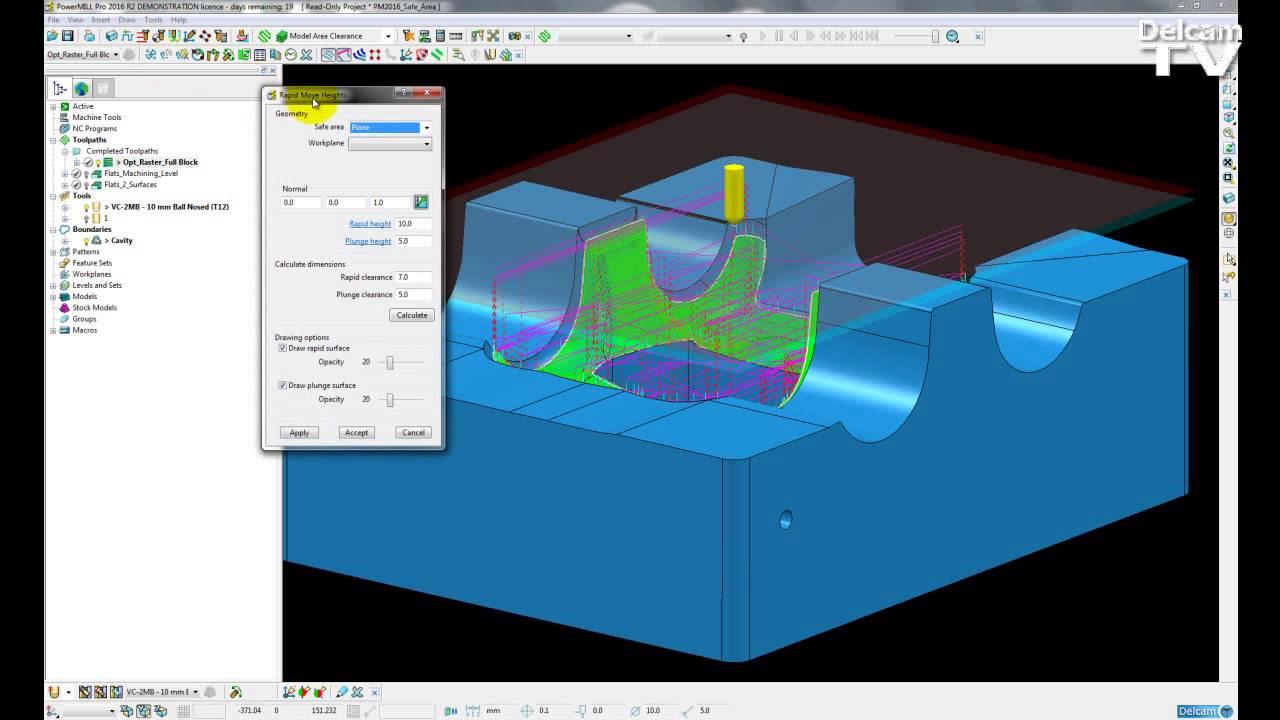The image size is (1280, 720).
Task: Open the Safe area dropdown
Action: click(426, 128)
